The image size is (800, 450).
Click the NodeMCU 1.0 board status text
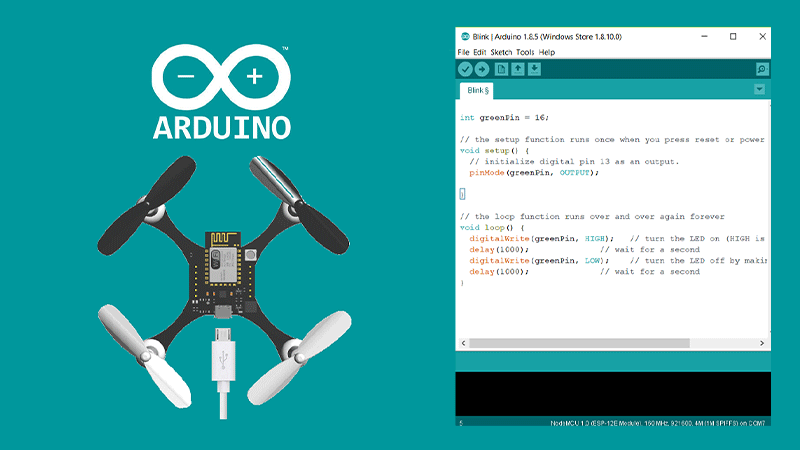click(x=657, y=423)
